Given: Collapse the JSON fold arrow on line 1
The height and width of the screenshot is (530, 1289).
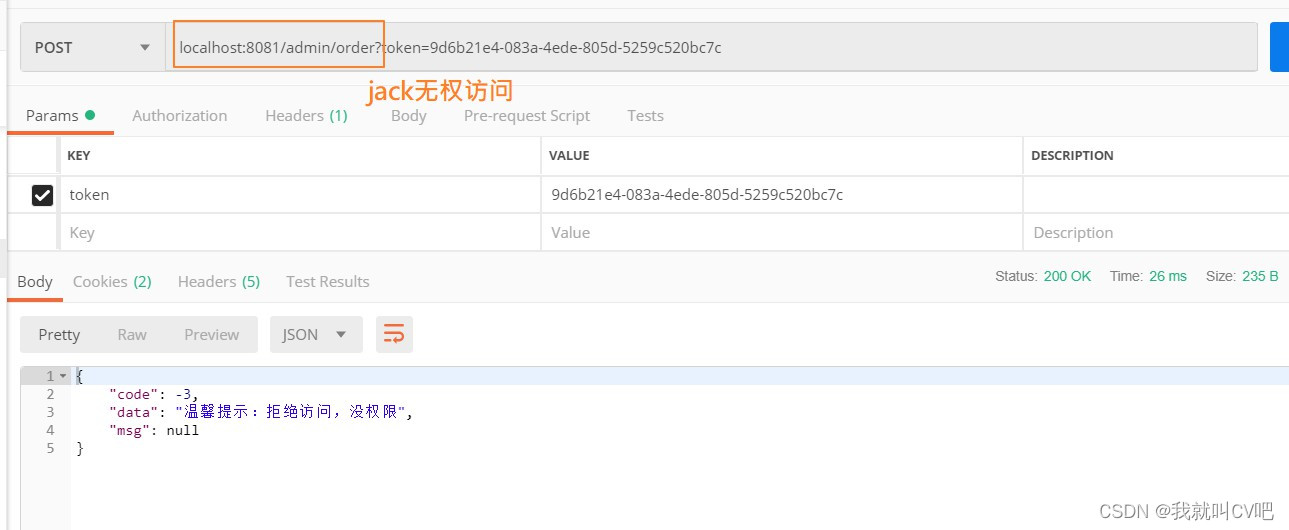Looking at the screenshot, I should [x=63, y=376].
